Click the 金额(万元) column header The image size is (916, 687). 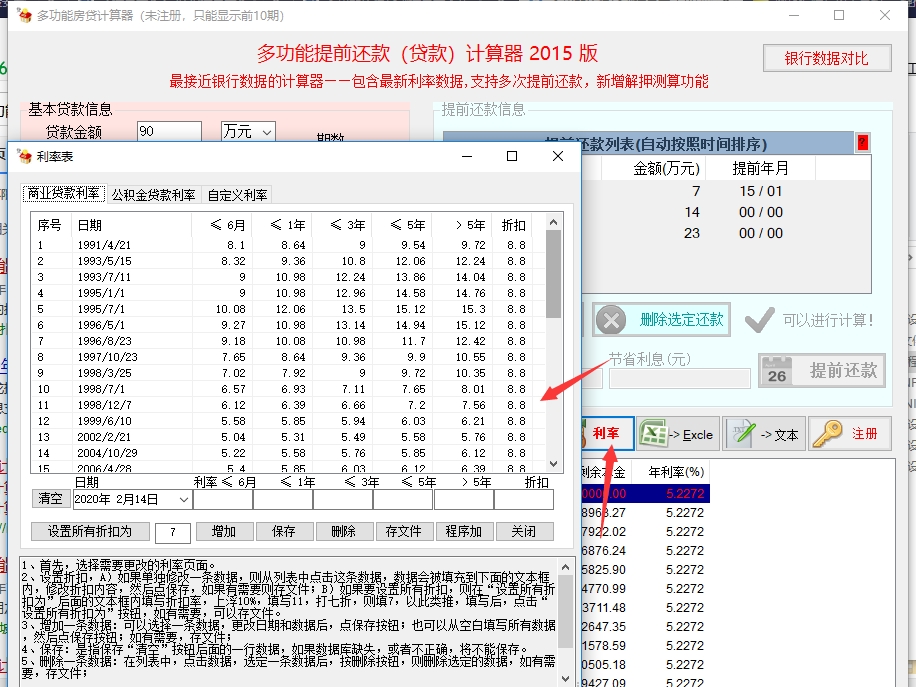654,169
